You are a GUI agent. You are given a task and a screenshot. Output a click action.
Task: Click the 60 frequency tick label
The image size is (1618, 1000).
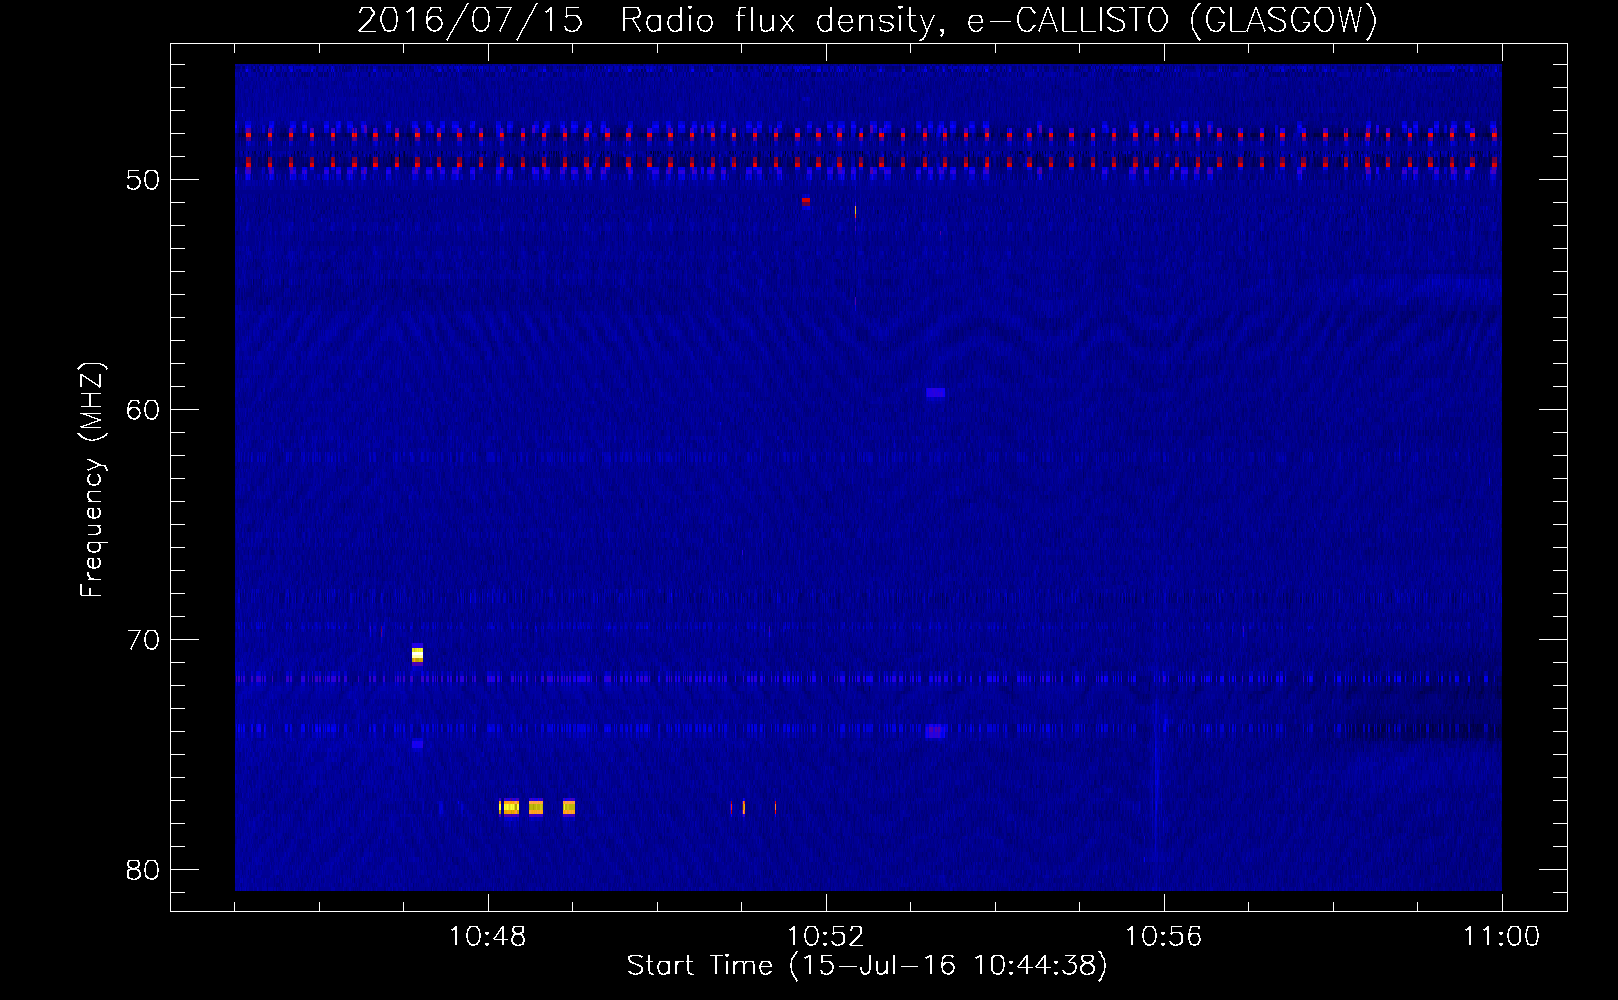[x=143, y=410]
